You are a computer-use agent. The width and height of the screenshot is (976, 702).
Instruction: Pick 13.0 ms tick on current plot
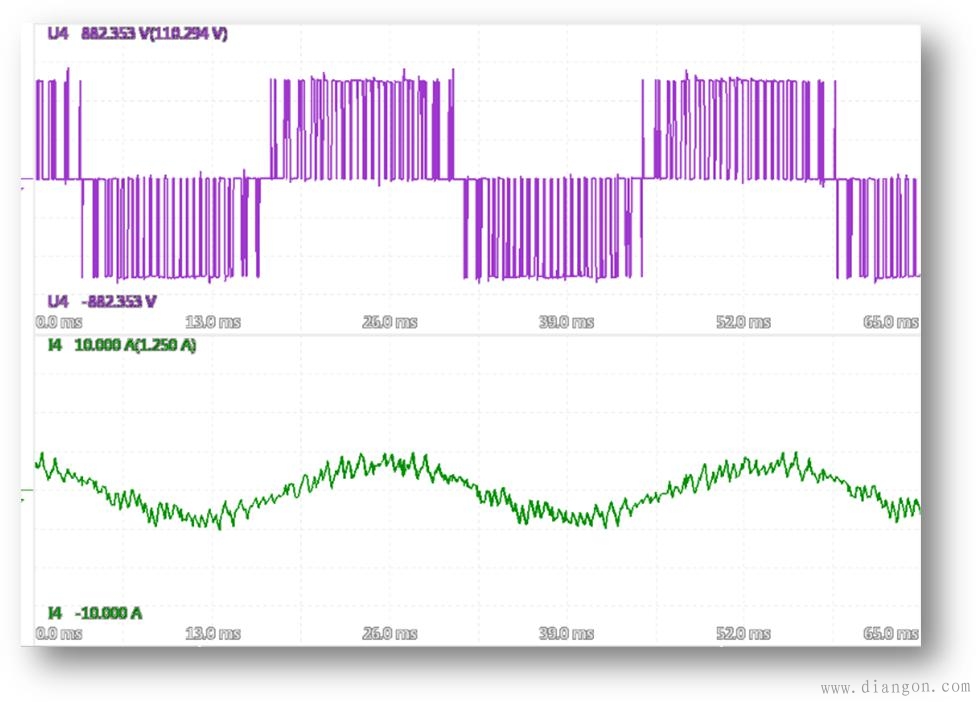pyautogui.click(x=215, y=634)
